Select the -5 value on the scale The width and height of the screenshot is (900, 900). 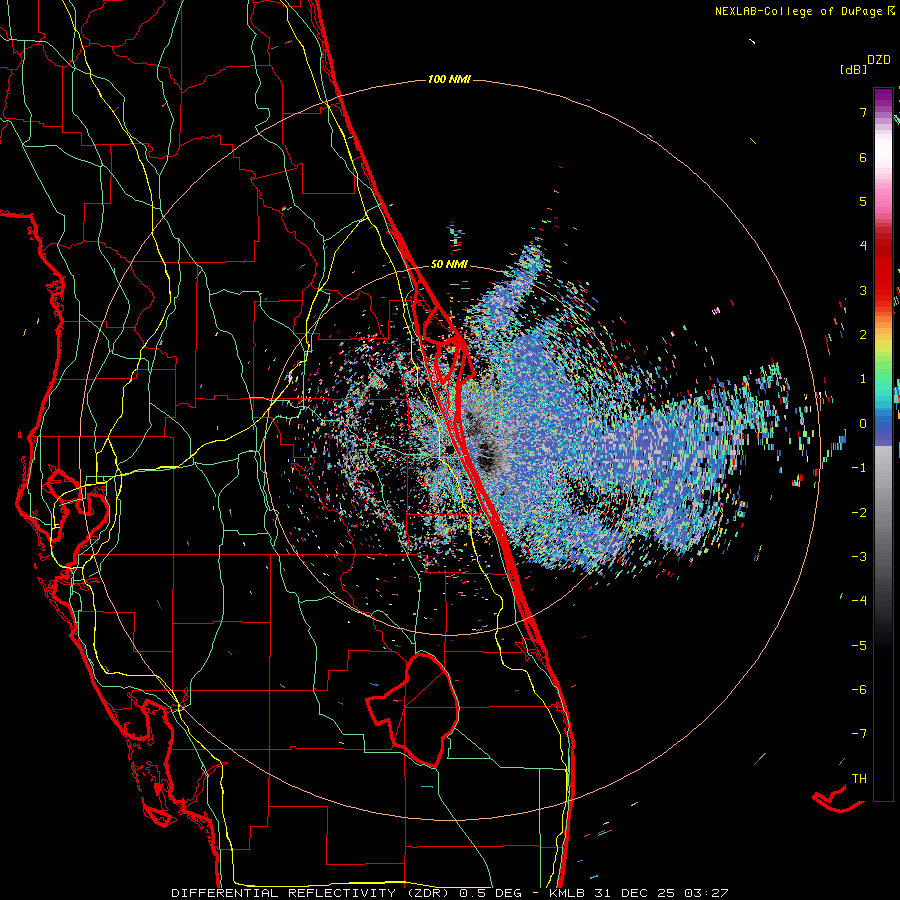click(x=859, y=646)
